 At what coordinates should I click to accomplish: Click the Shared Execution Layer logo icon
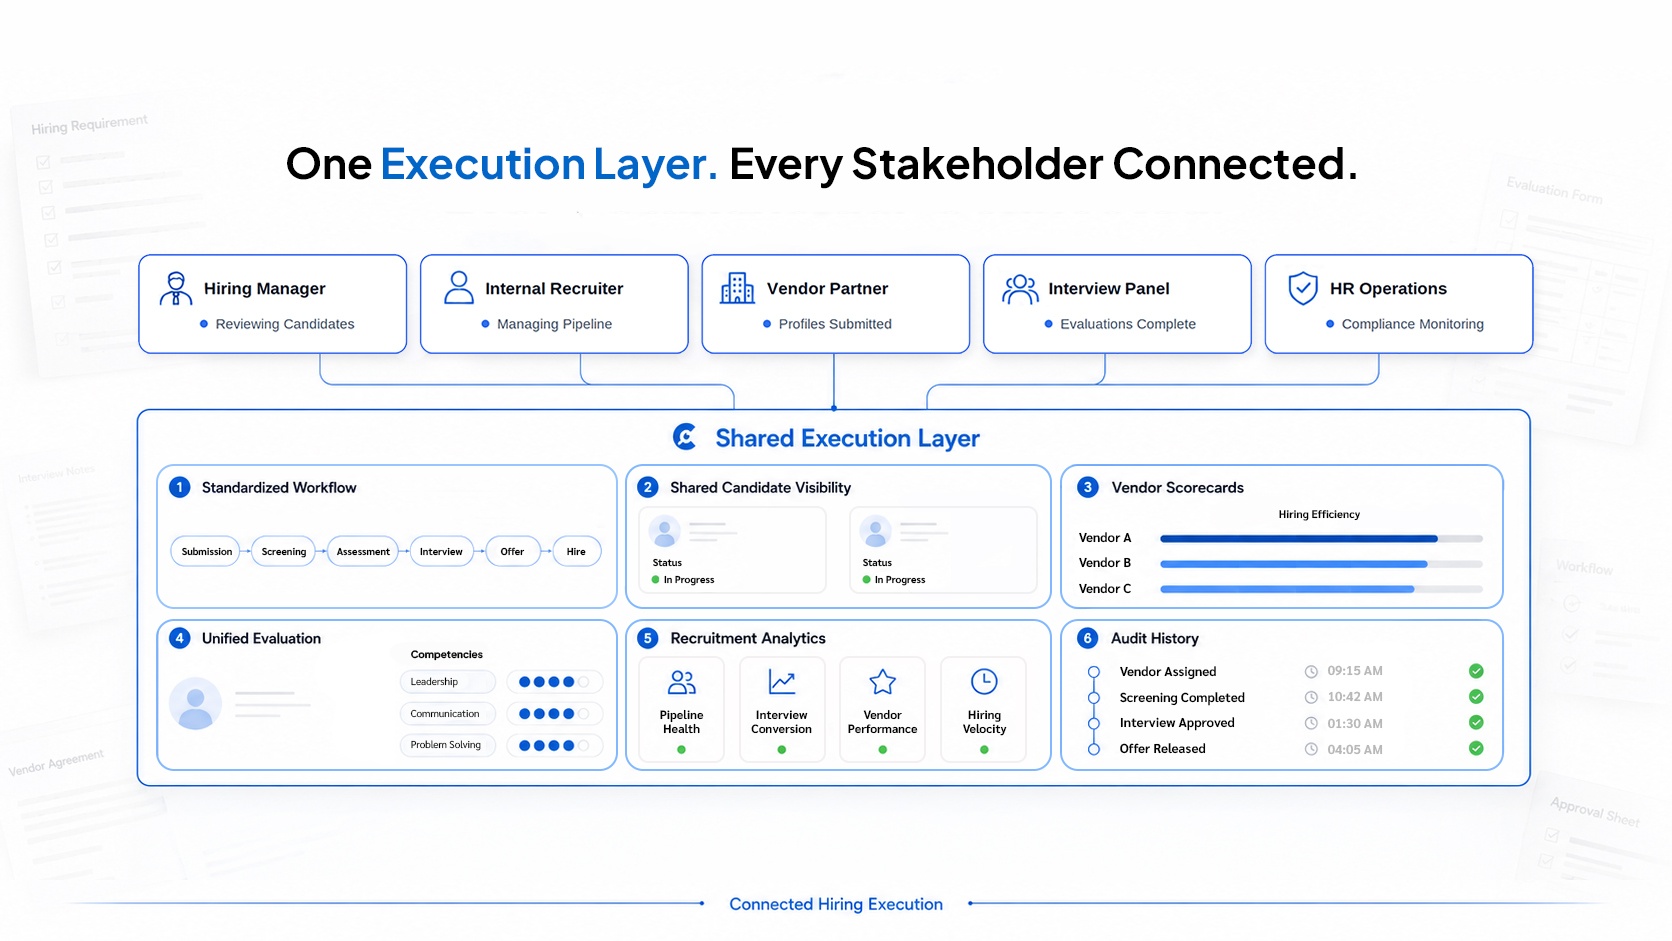685,437
